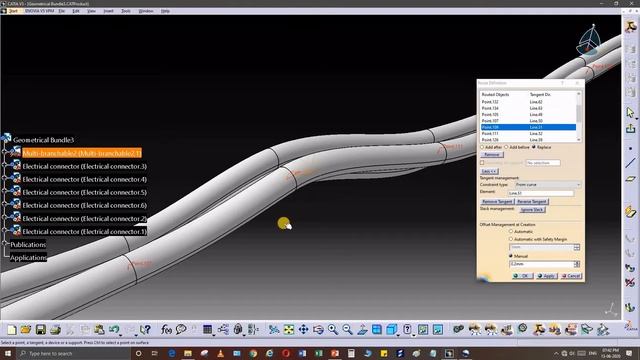Click the Remove Tangent button
The width and height of the screenshot is (640, 360).
pos(497,202)
